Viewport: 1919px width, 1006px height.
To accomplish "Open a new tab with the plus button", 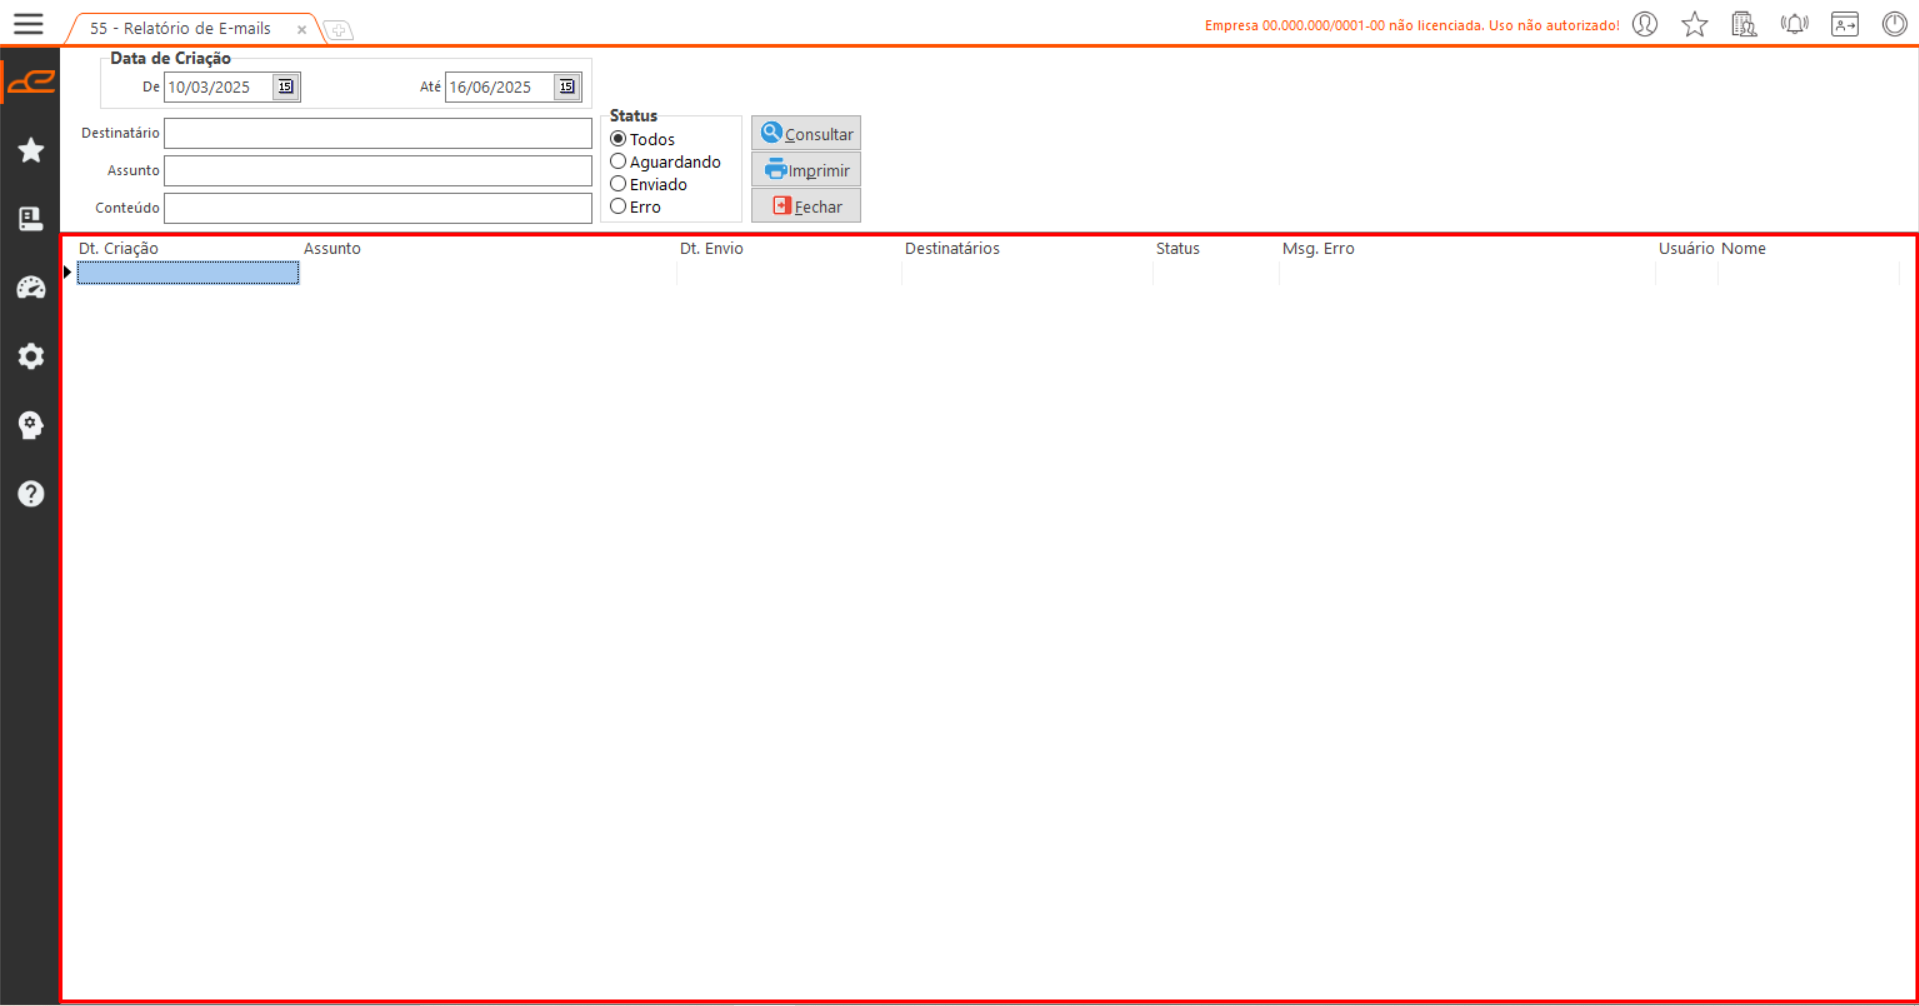I will 339,30.
